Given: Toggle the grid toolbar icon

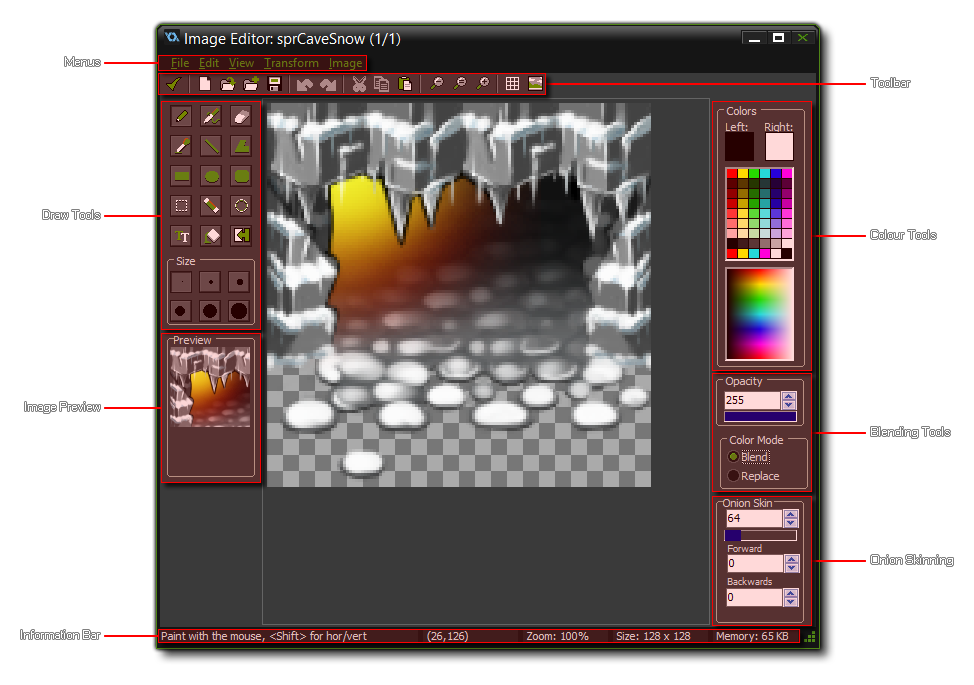Looking at the screenshot, I should [x=512, y=84].
